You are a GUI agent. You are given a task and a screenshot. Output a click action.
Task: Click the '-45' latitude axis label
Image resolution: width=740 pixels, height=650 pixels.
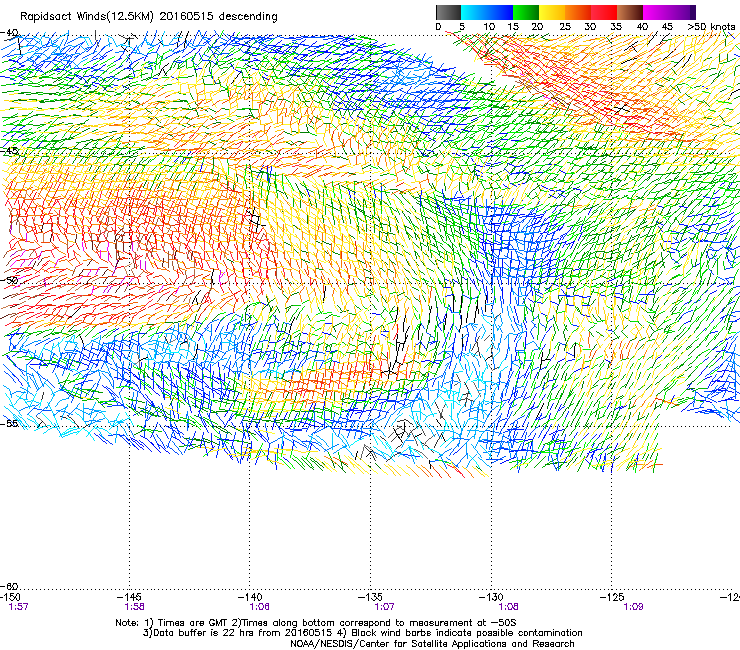point(9,151)
